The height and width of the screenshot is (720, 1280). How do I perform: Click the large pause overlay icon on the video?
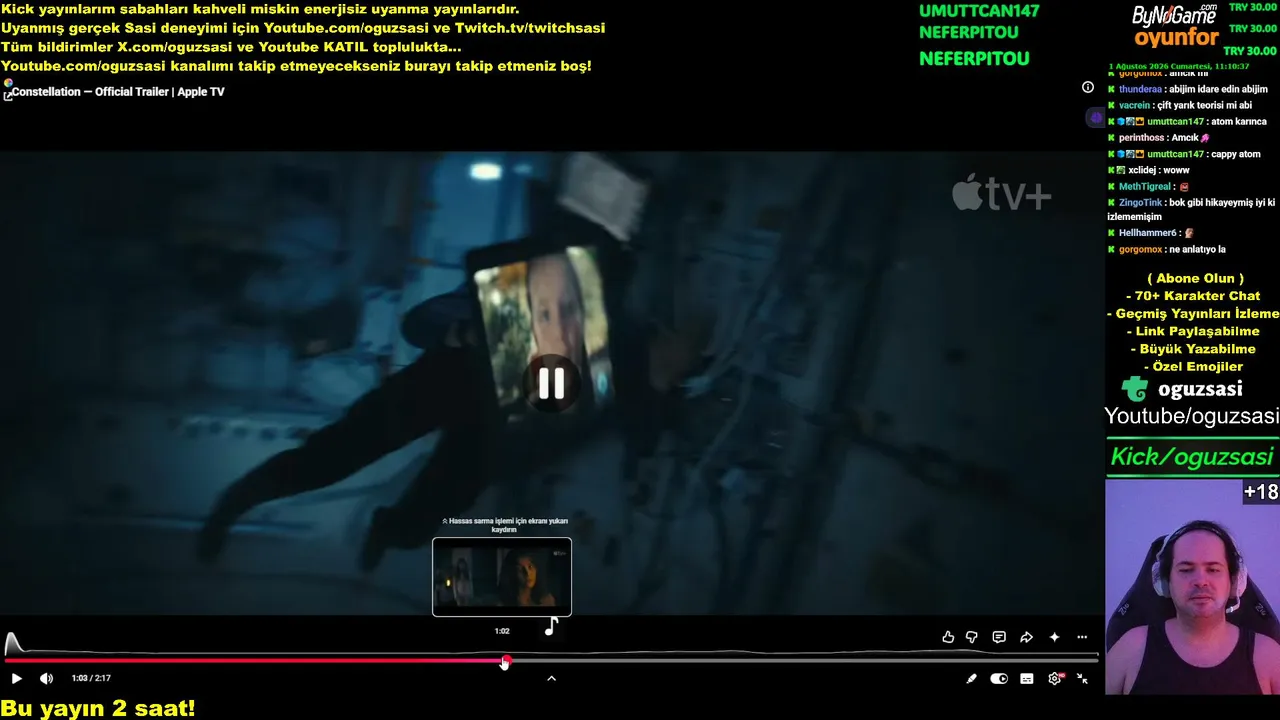click(551, 383)
